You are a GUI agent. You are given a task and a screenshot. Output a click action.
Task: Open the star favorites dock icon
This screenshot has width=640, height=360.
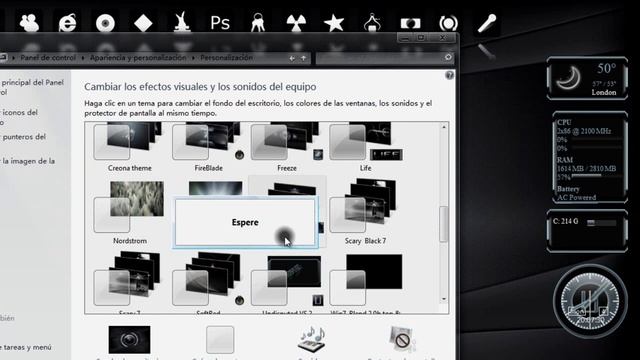(x=334, y=23)
